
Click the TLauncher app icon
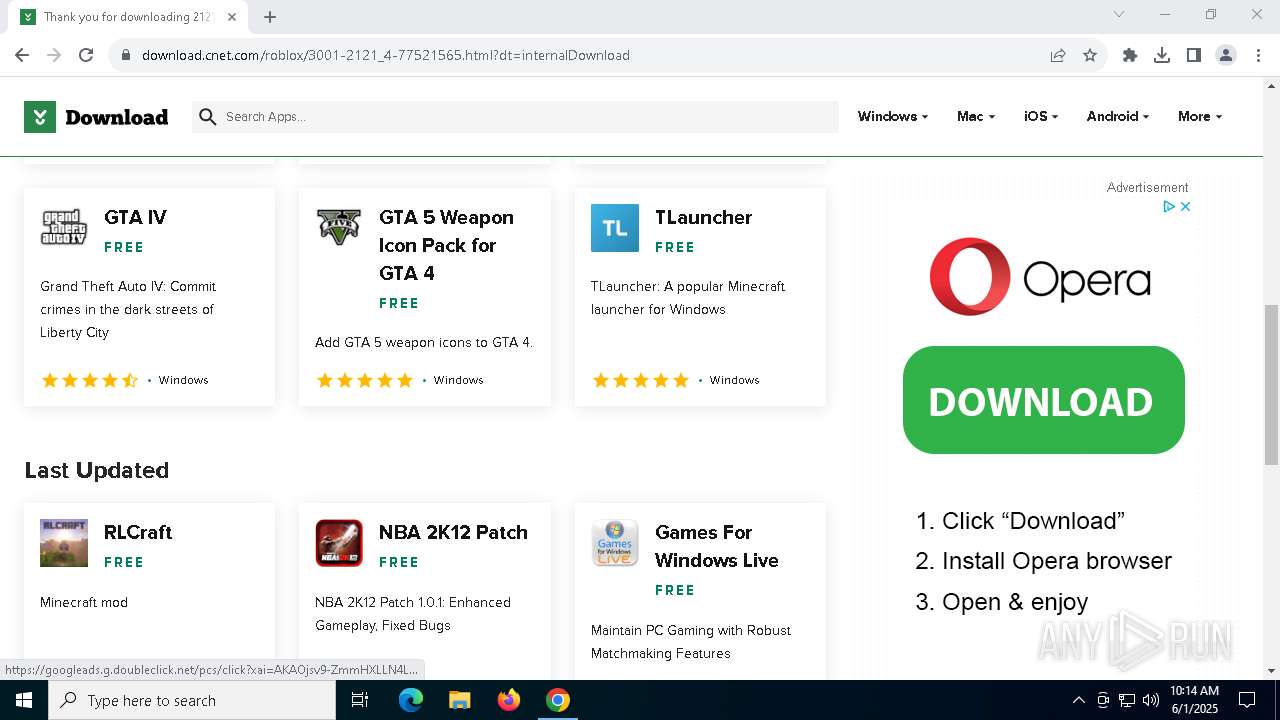[615, 228]
